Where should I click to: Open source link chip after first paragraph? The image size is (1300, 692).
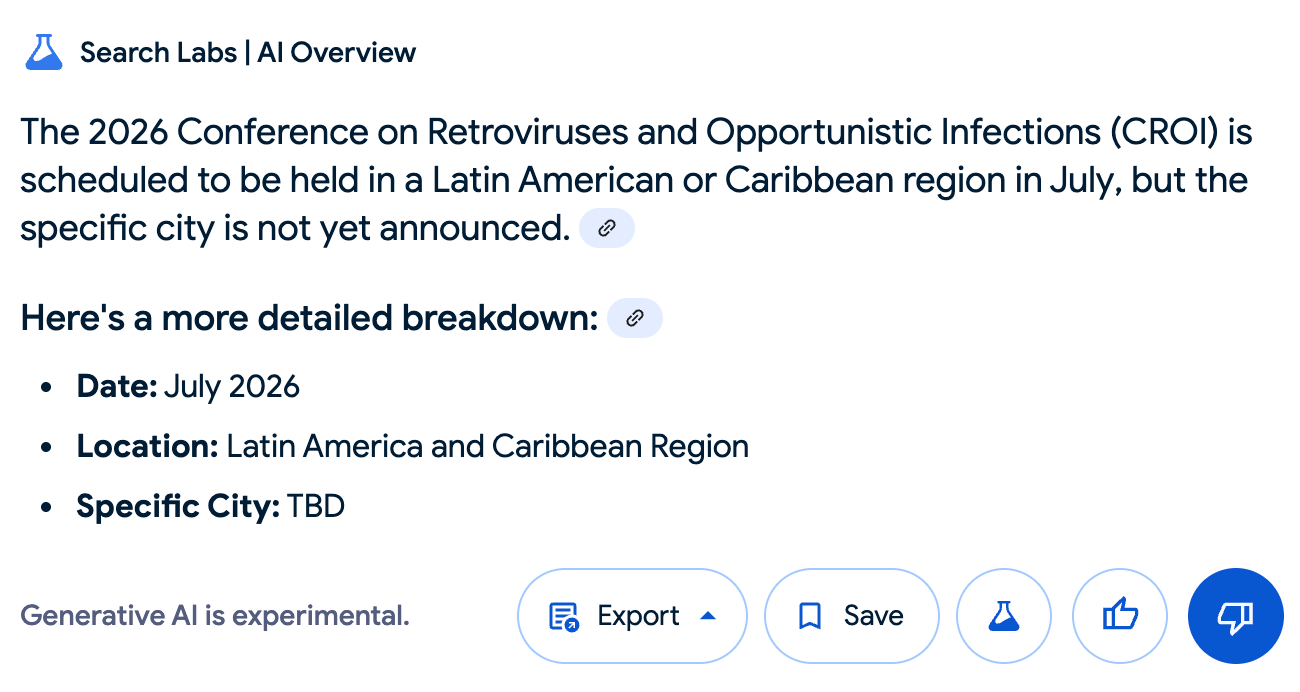[607, 229]
